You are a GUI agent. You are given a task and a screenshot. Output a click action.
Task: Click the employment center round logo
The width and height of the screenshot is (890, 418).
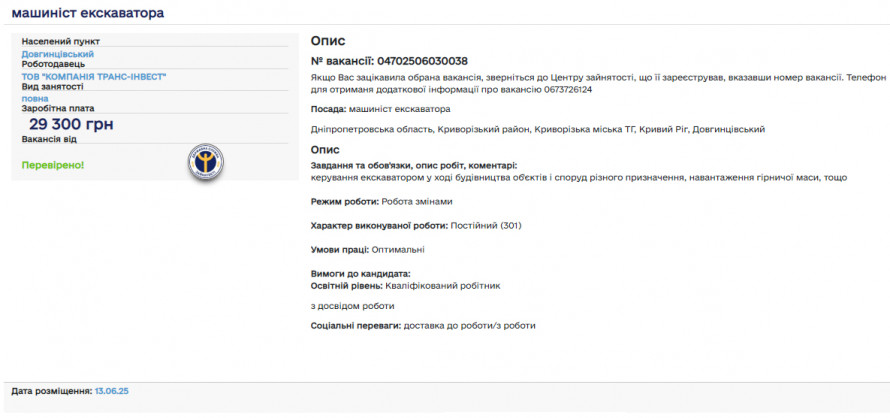[207, 162]
